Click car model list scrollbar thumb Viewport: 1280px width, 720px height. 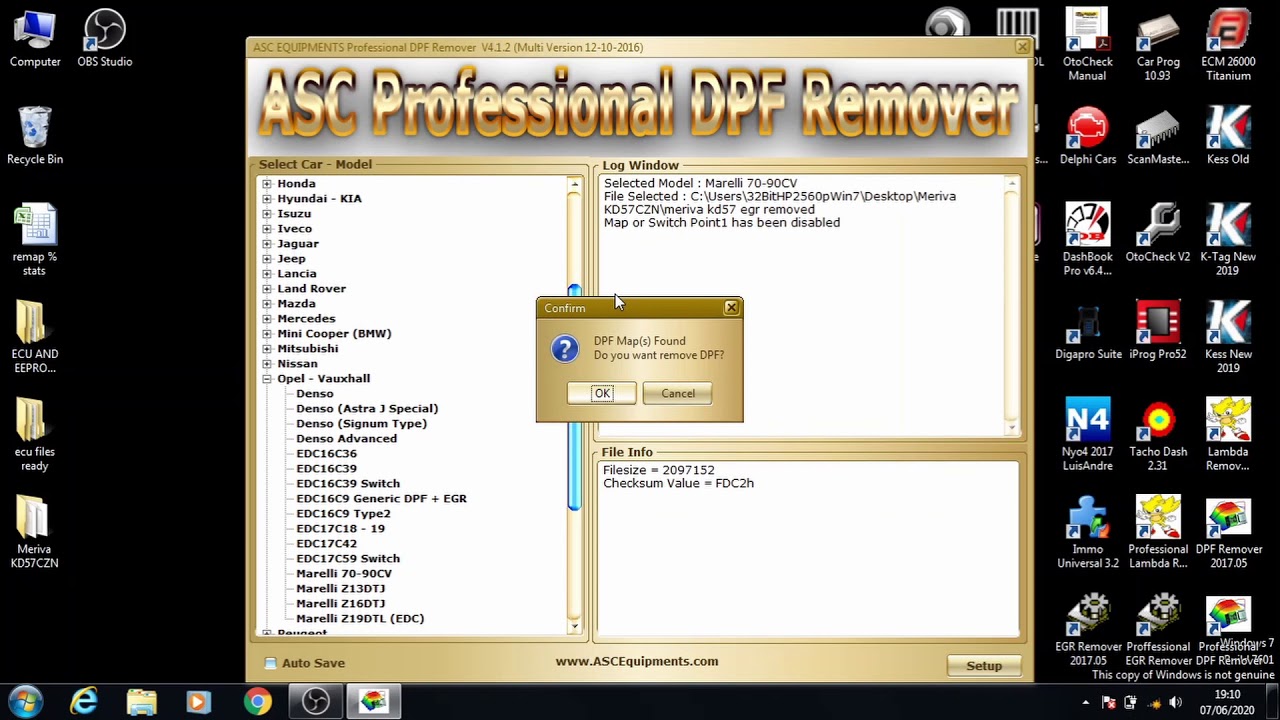tap(574, 398)
